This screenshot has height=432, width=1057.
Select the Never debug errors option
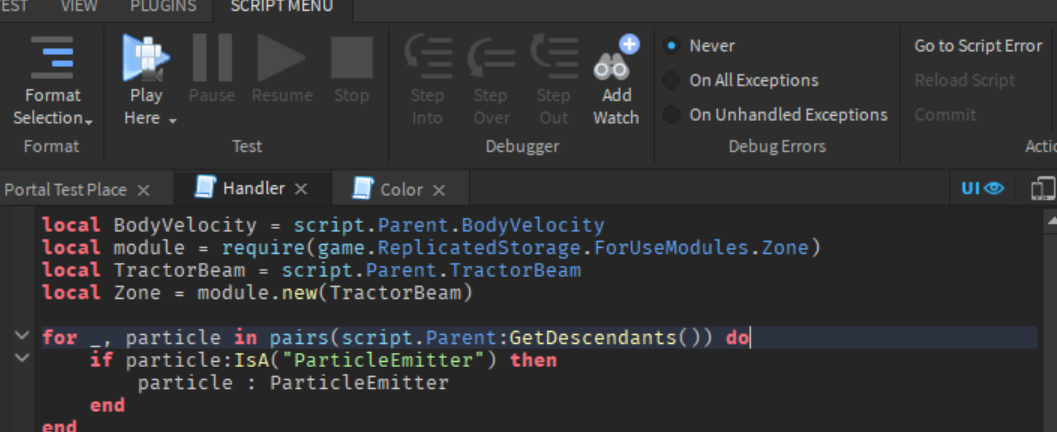671,46
